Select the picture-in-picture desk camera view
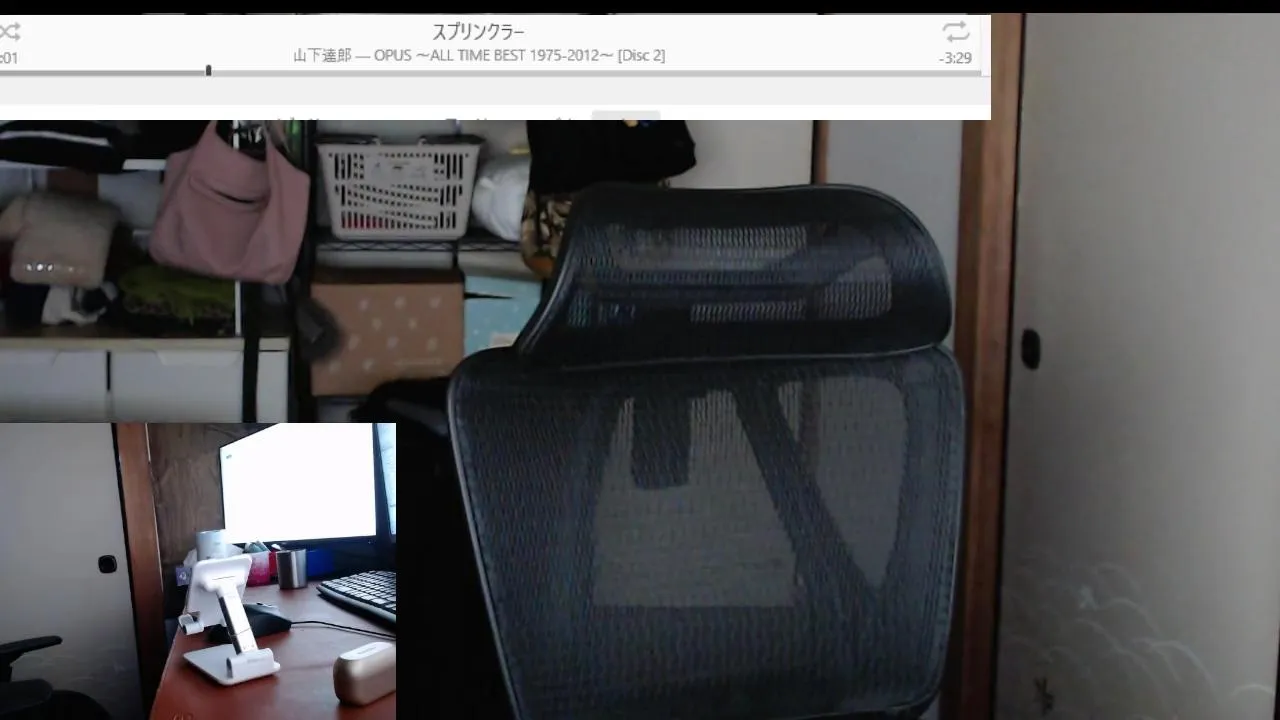The width and height of the screenshot is (1280, 720). click(198, 571)
